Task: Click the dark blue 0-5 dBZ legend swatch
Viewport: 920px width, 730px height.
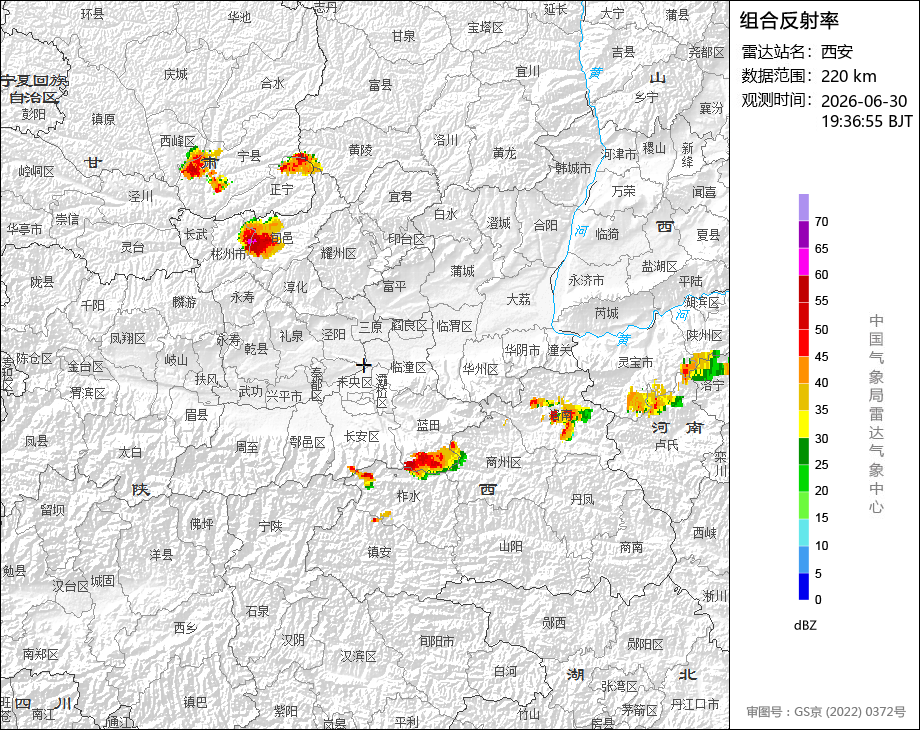Action: pos(804,586)
